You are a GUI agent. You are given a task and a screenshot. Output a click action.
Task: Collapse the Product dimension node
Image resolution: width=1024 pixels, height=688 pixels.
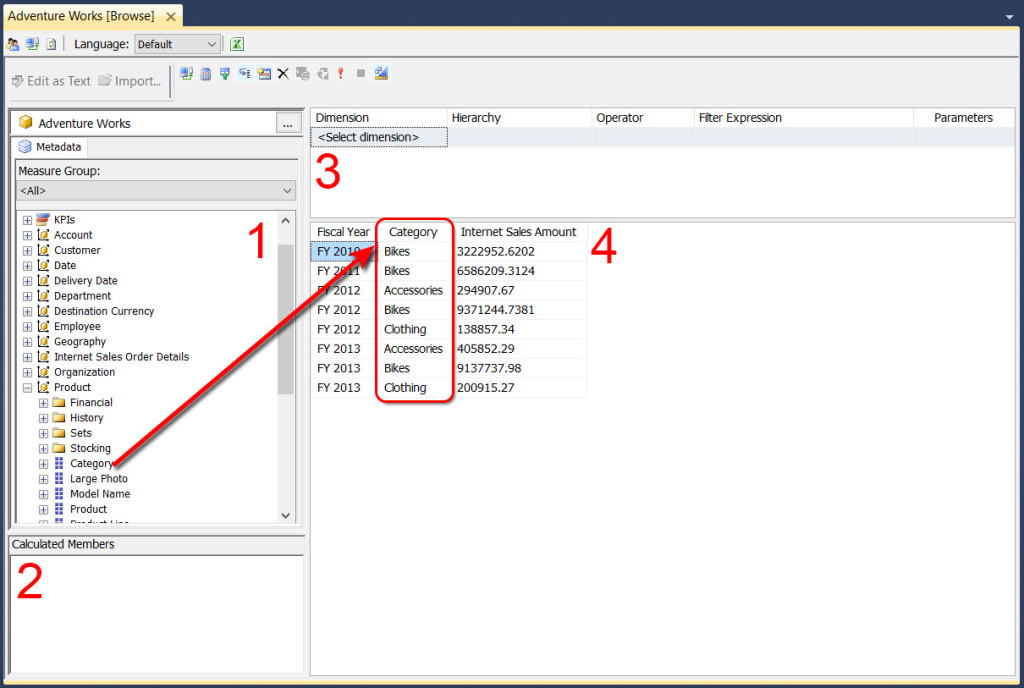[x=28, y=388]
